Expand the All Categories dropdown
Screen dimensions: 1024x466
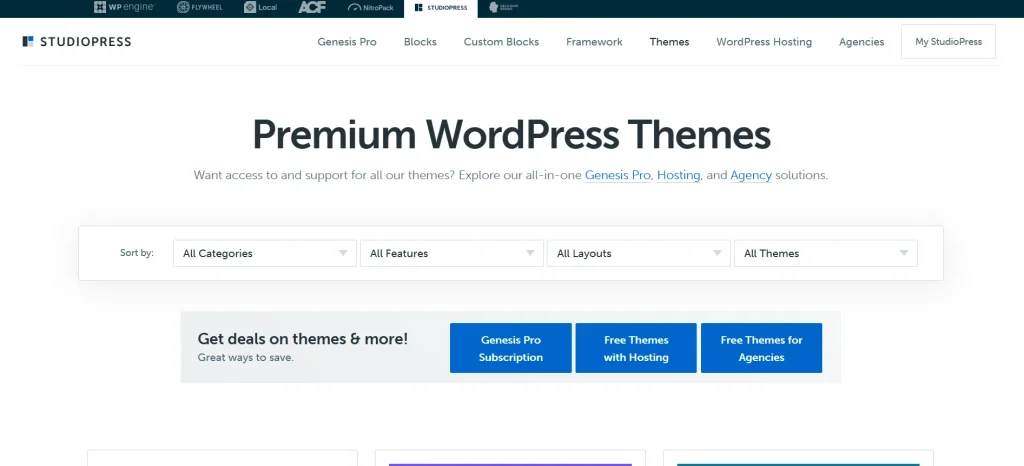click(x=265, y=254)
